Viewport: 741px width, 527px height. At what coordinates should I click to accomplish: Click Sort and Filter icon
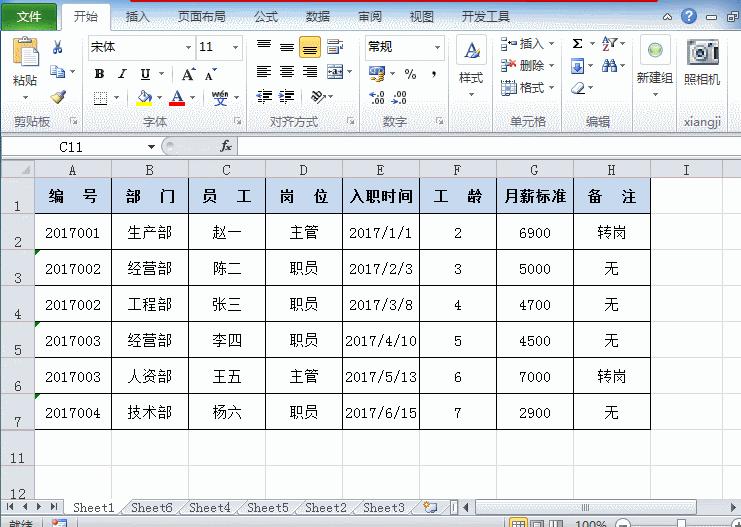(x=609, y=44)
